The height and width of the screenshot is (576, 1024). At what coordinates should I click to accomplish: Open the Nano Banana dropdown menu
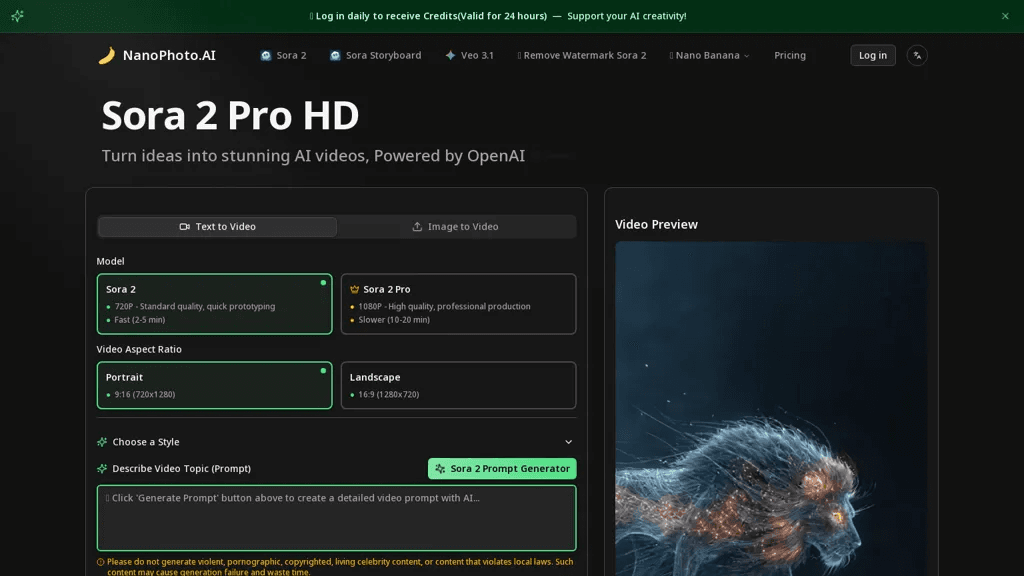click(x=709, y=56)
